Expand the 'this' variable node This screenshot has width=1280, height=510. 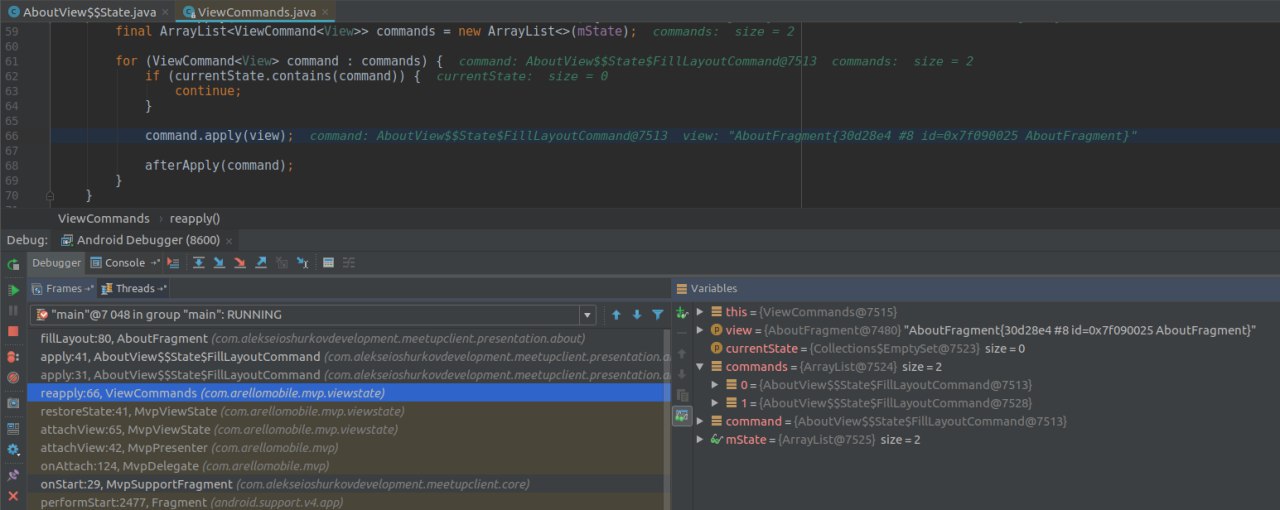700,312
